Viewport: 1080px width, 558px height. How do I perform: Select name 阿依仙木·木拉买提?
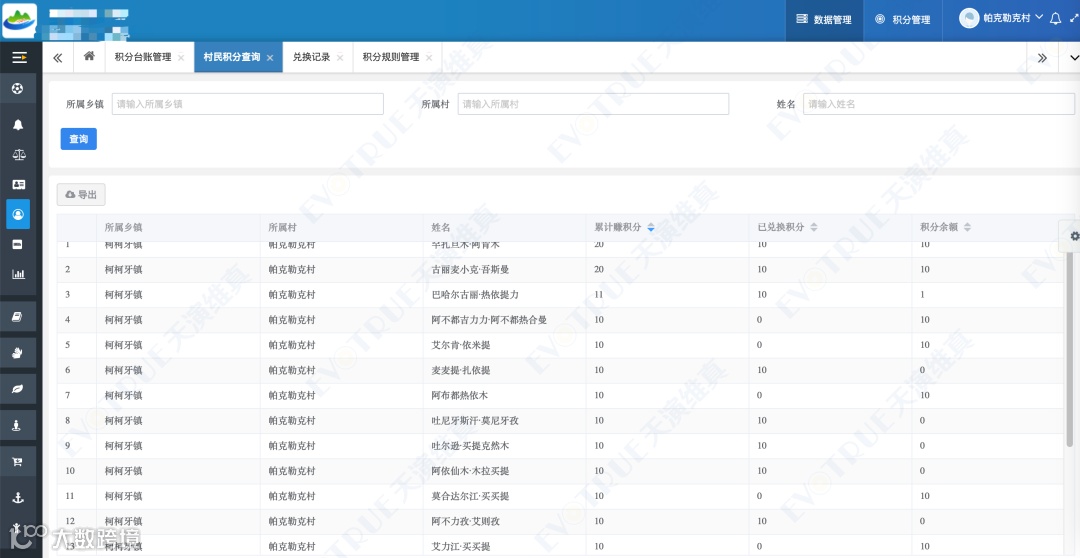pos(470,471)
